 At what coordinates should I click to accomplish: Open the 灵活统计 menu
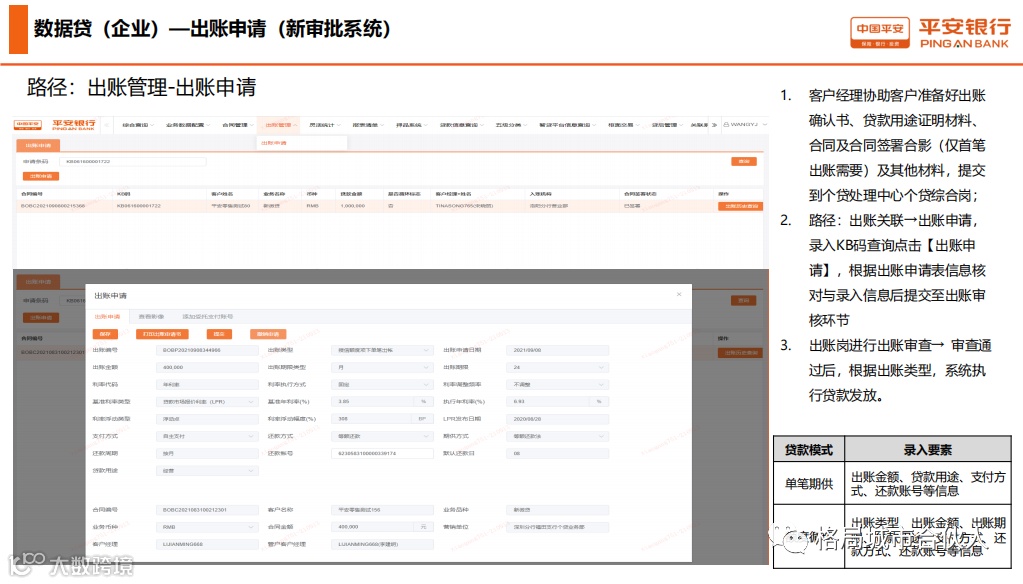pyautogui.click(x=324, y=125)
